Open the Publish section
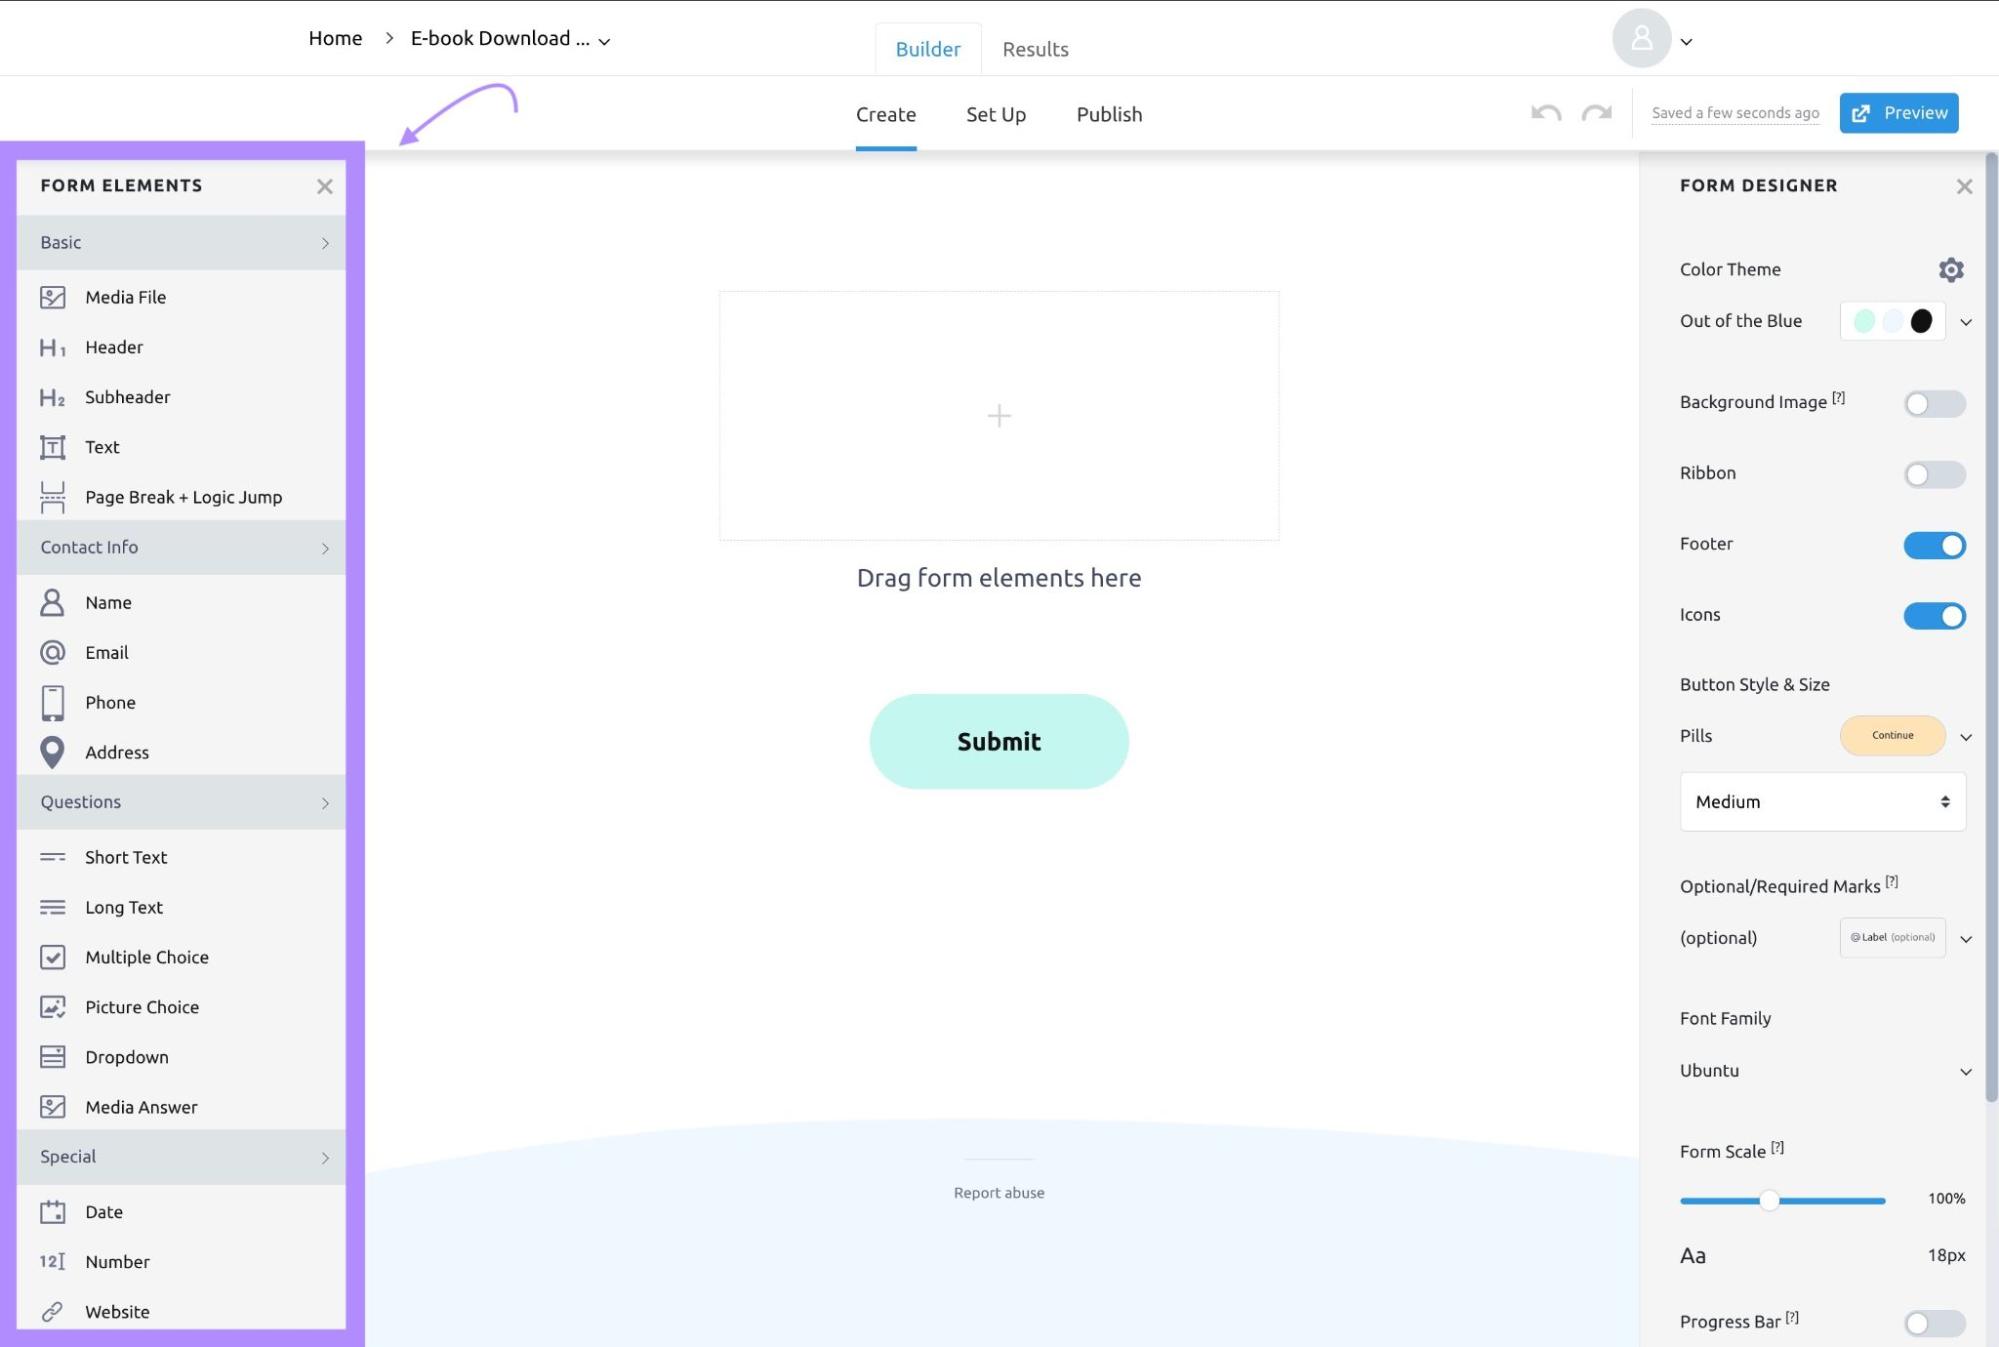 pos(1108,114)
